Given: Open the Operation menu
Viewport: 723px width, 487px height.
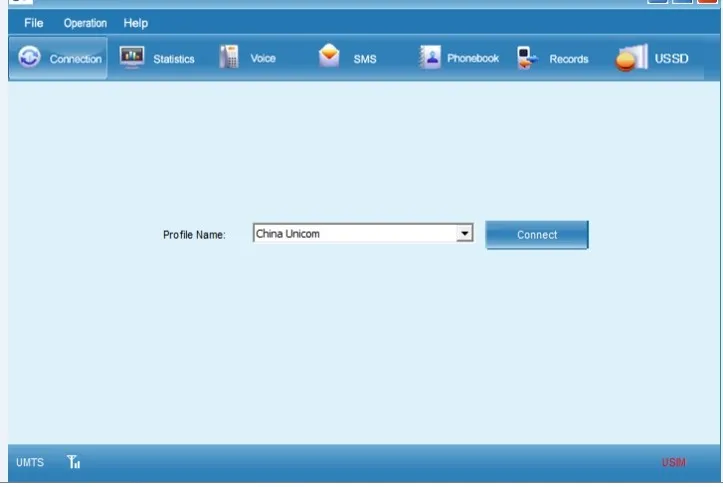Looking at the screenshot, I should click(85, 23).
